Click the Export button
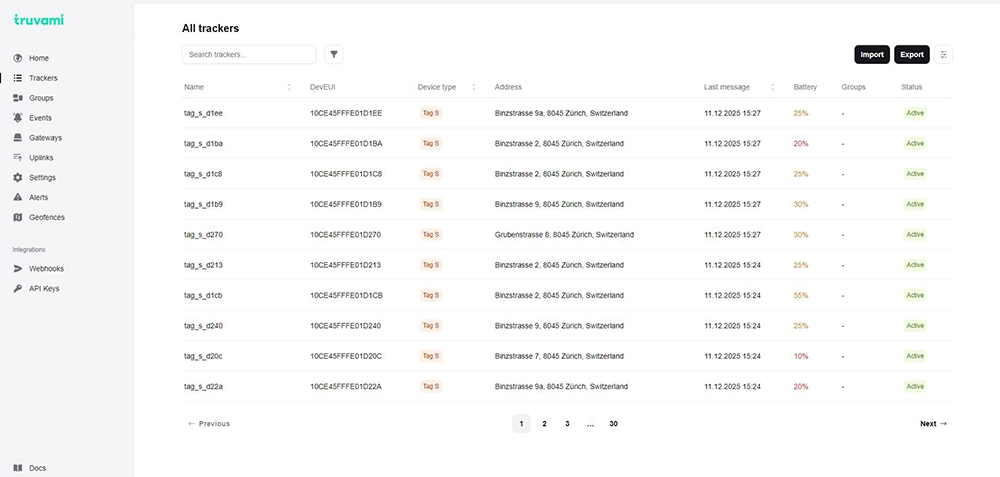This screenshot has width=1000, height=477. tap(911, 55)
